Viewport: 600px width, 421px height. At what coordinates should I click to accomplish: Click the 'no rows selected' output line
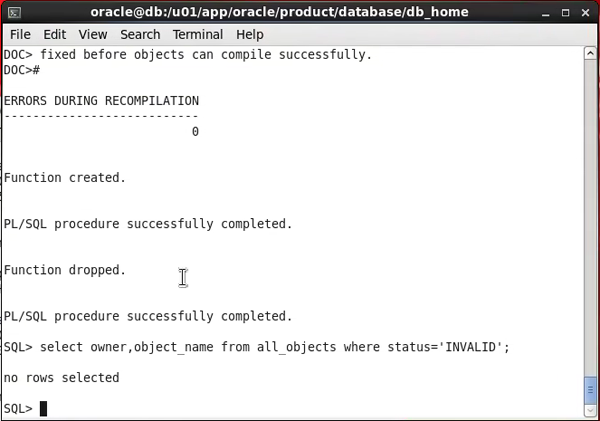coord(62,378)
